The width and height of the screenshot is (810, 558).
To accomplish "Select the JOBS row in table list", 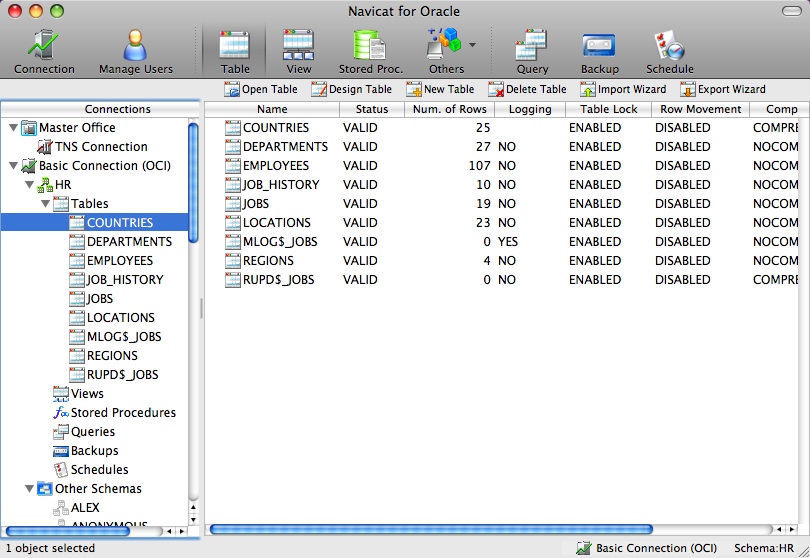I will (x=501, y=204).
